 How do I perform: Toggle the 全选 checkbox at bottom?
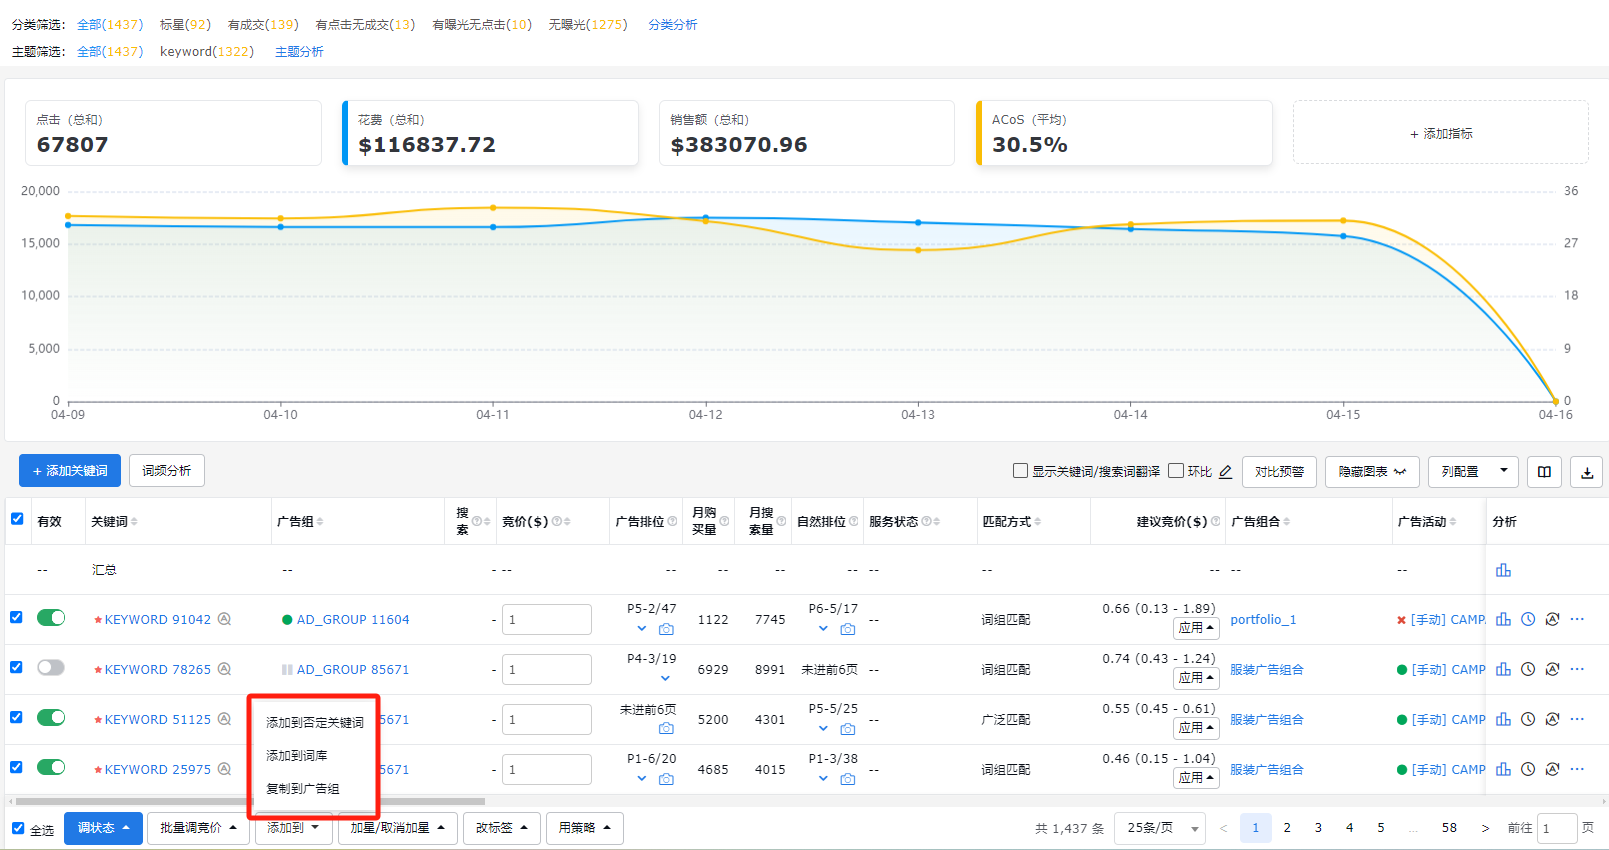pyautogui.click(x=18, y=828)
